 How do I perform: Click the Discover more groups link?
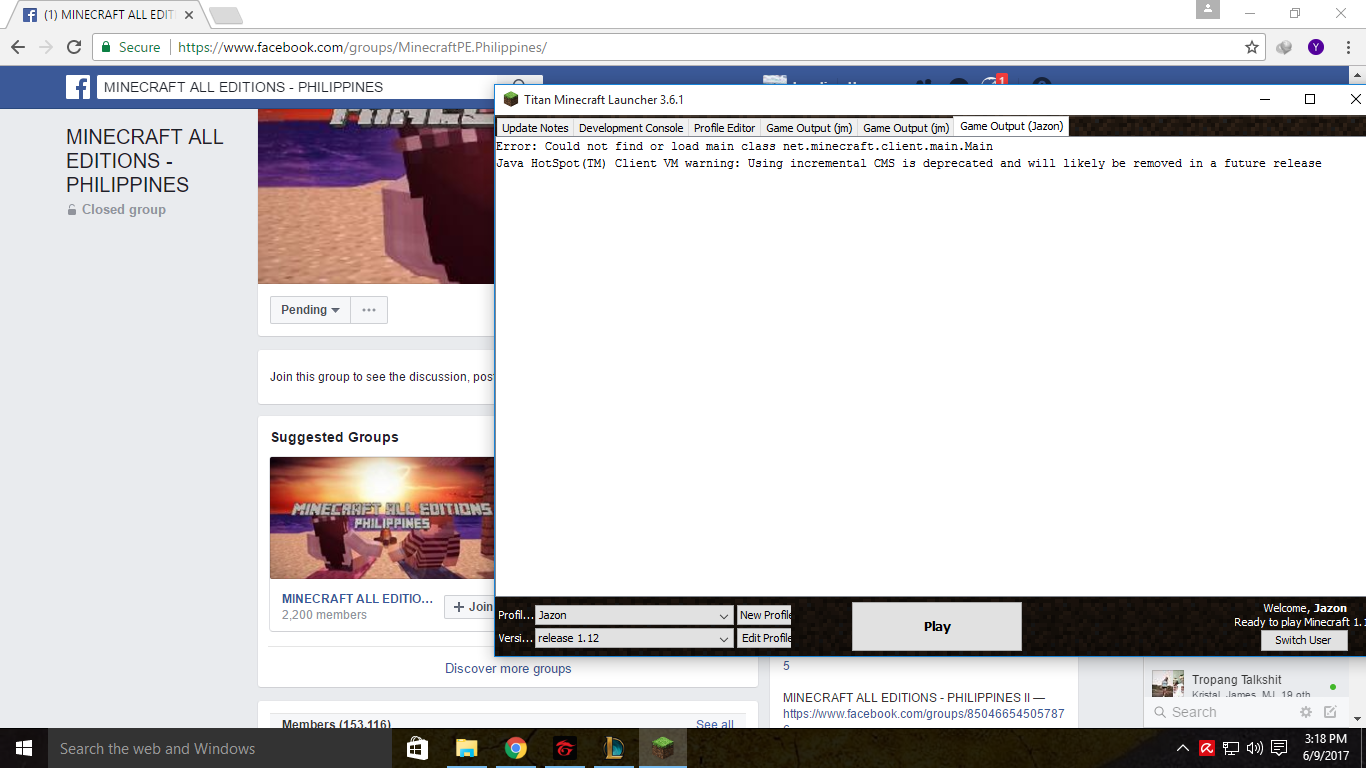click(x=508, y=668)
